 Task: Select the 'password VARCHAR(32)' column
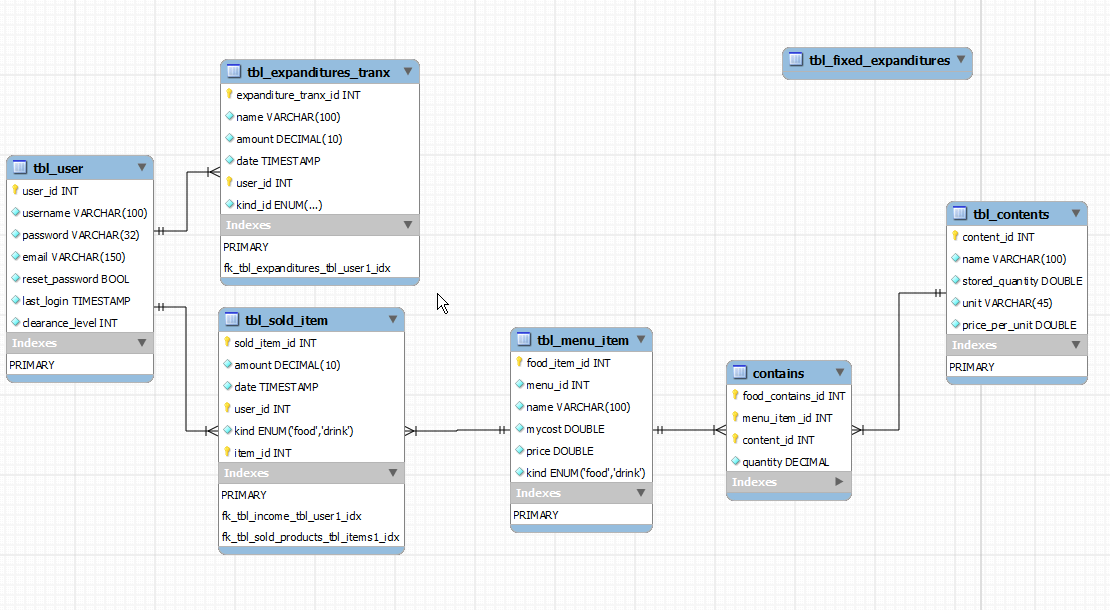80,234
